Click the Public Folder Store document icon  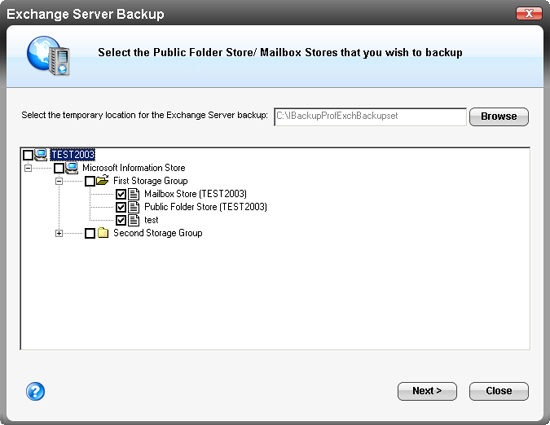pyautogui.click(x=133, y=207)
